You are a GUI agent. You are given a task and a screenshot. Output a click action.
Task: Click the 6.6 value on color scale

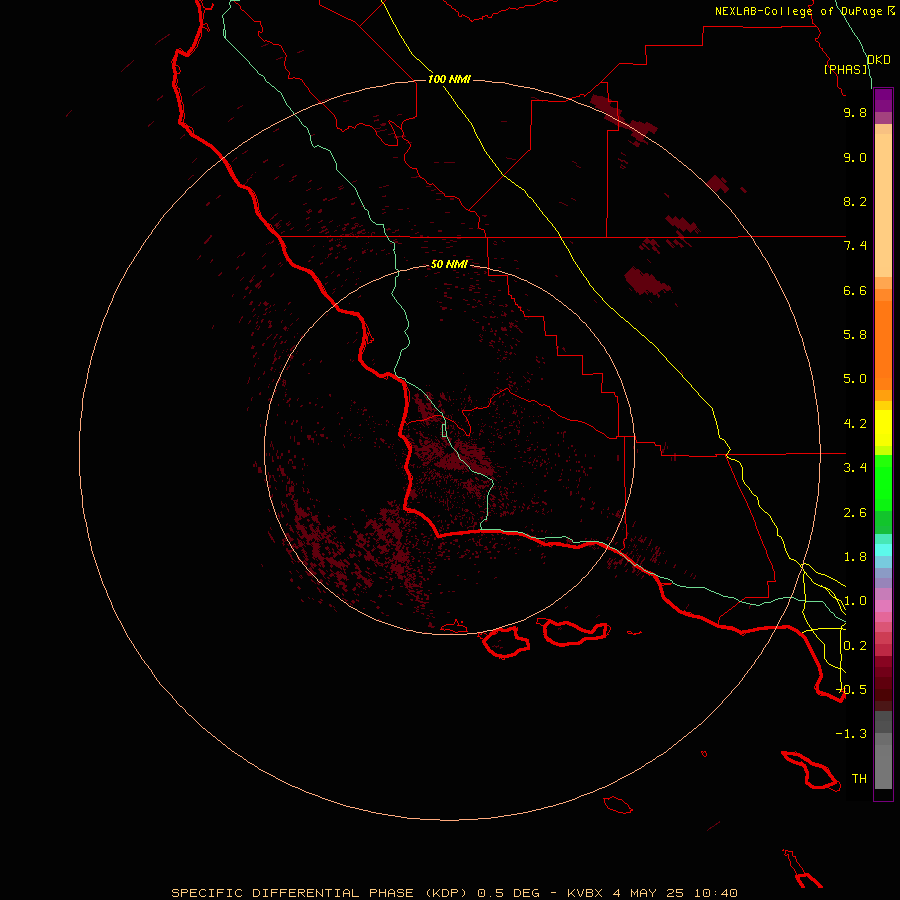point(855,290)
